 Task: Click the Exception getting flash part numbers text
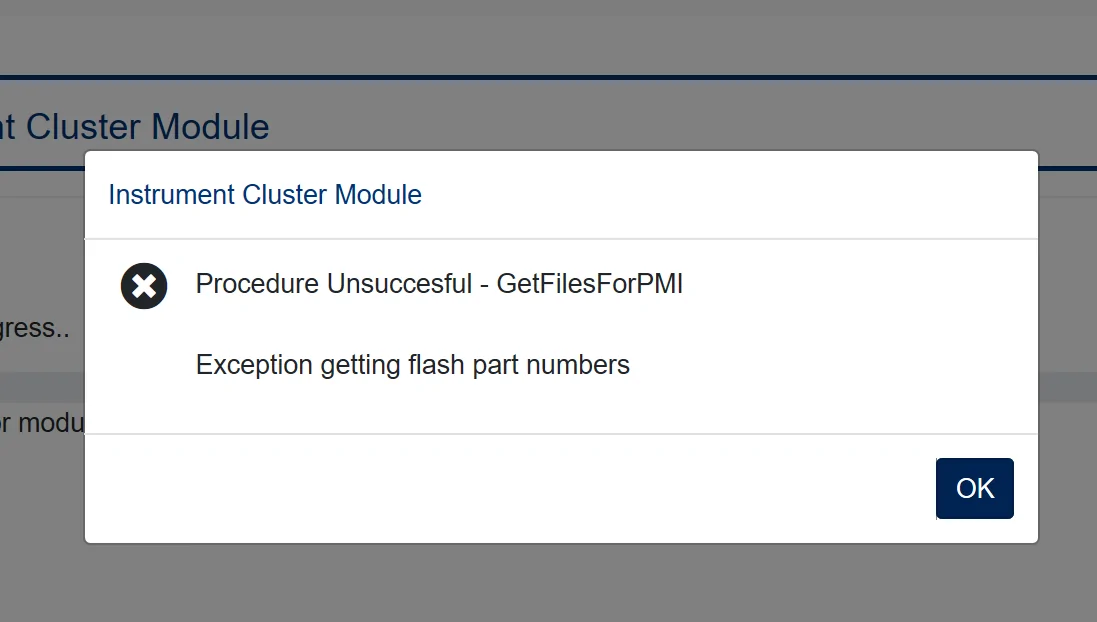[413, 365]
